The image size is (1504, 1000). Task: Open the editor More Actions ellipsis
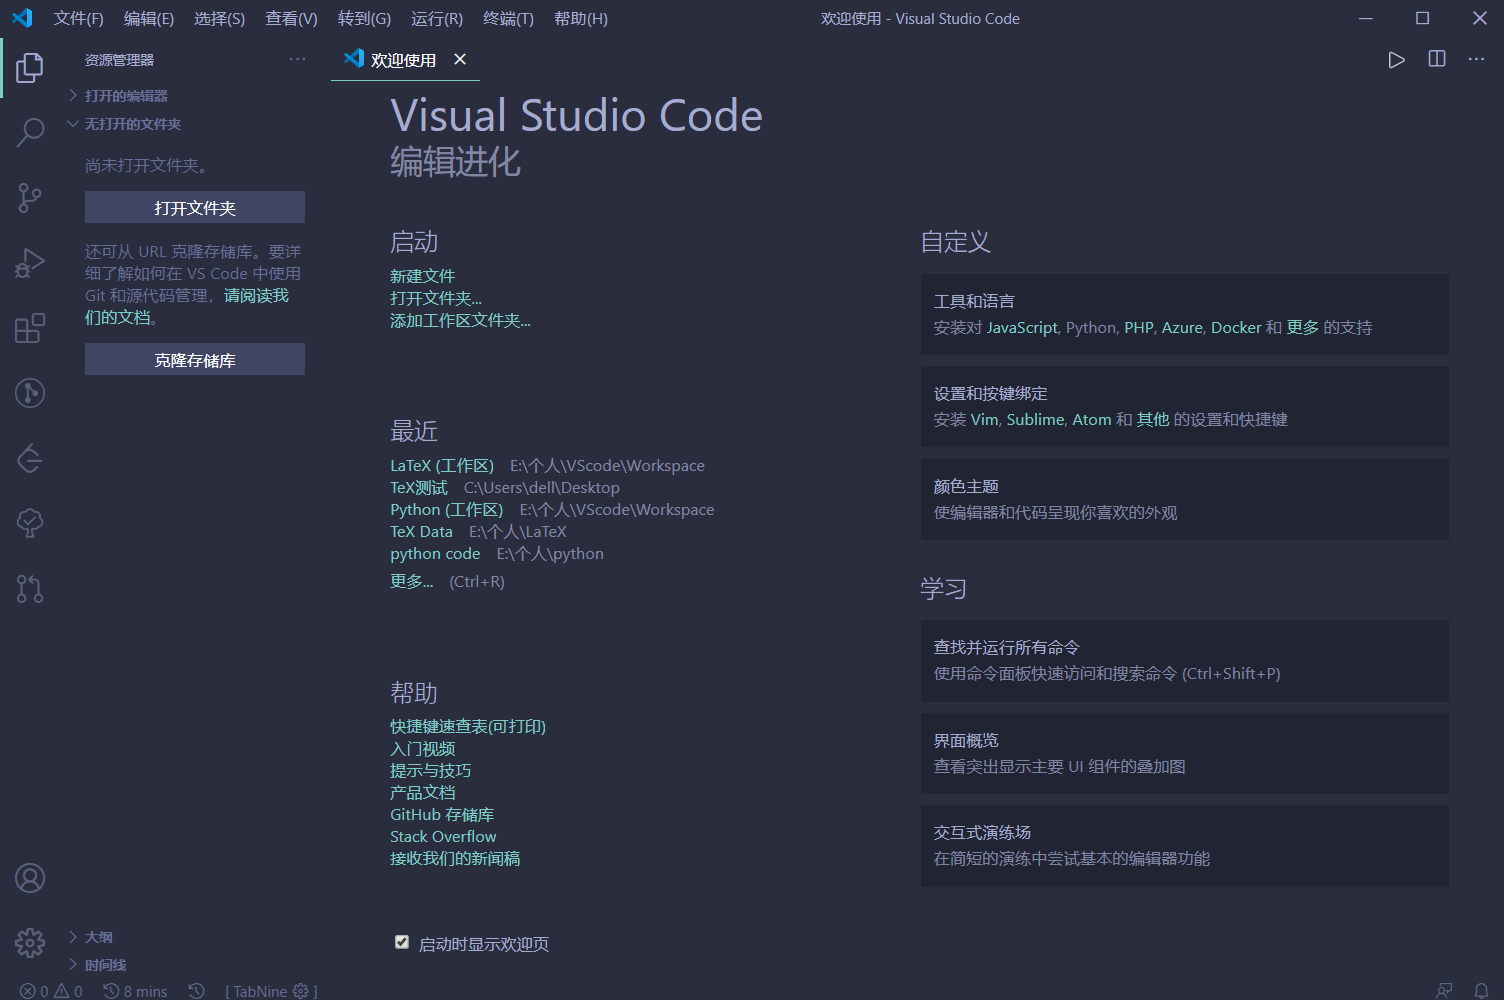(1476, 59)
